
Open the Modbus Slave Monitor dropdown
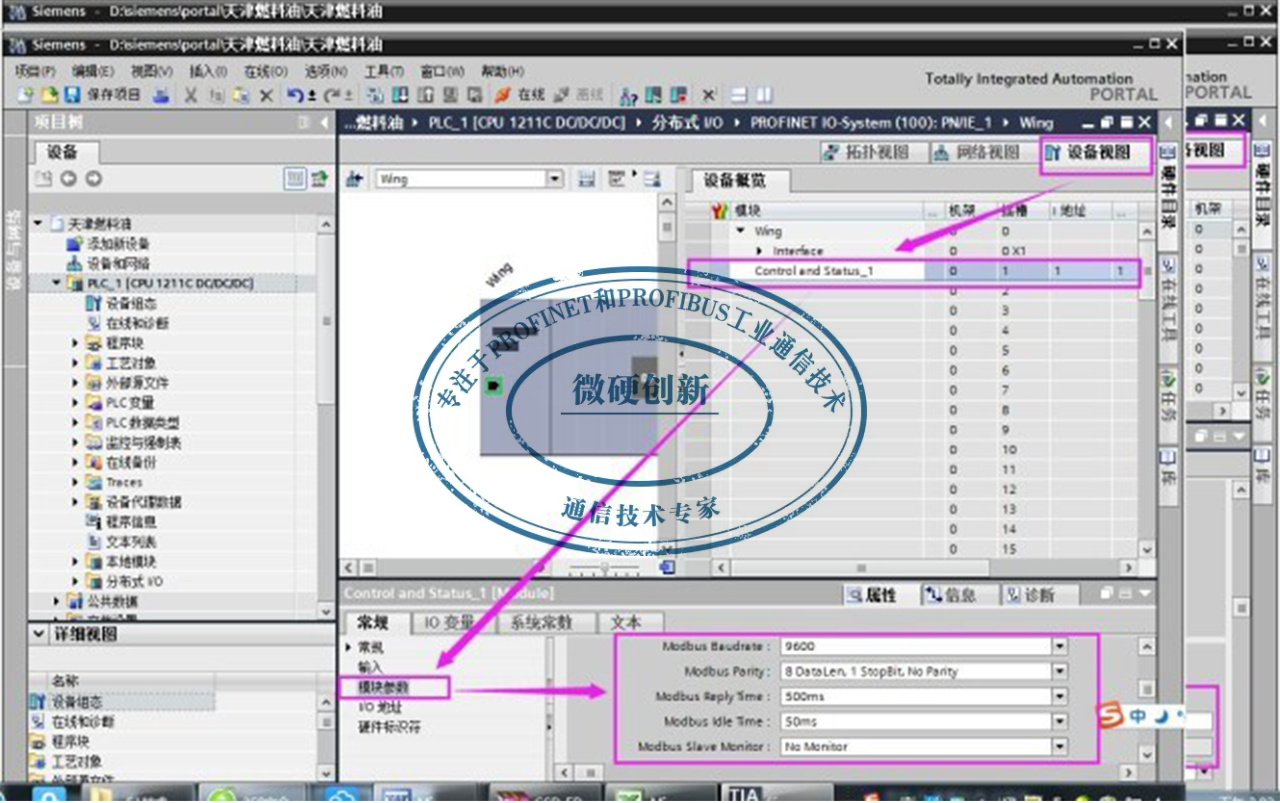tap(1060, 747)
